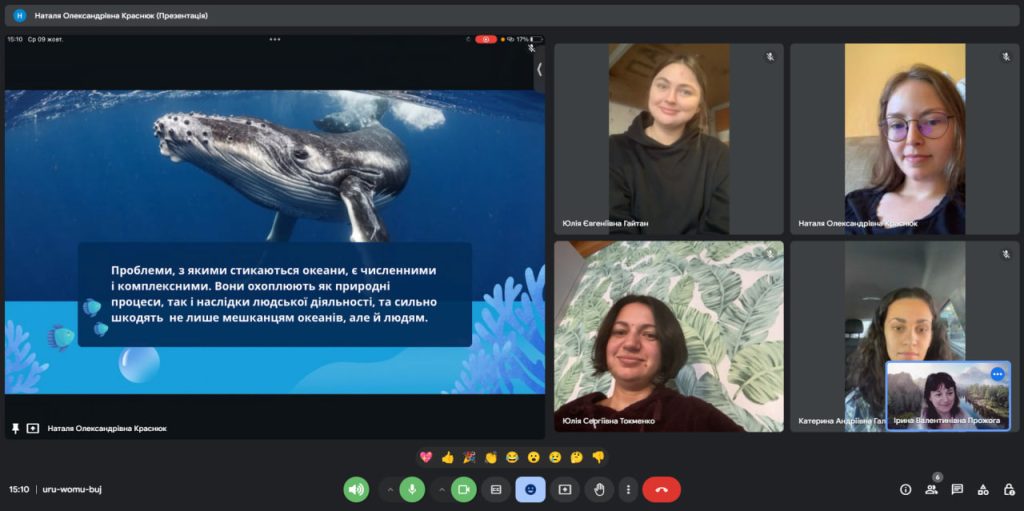Image resolution: width=1024 pixels, height=511 pixels.
Task: Expand audio settings arrow beside microphone
Action: pyautogui.click(x=389, y=489)
